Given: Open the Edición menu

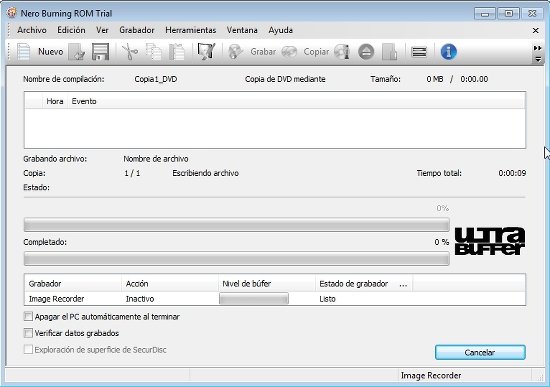Looking at the screenshot, I should [x=72, y=30].
